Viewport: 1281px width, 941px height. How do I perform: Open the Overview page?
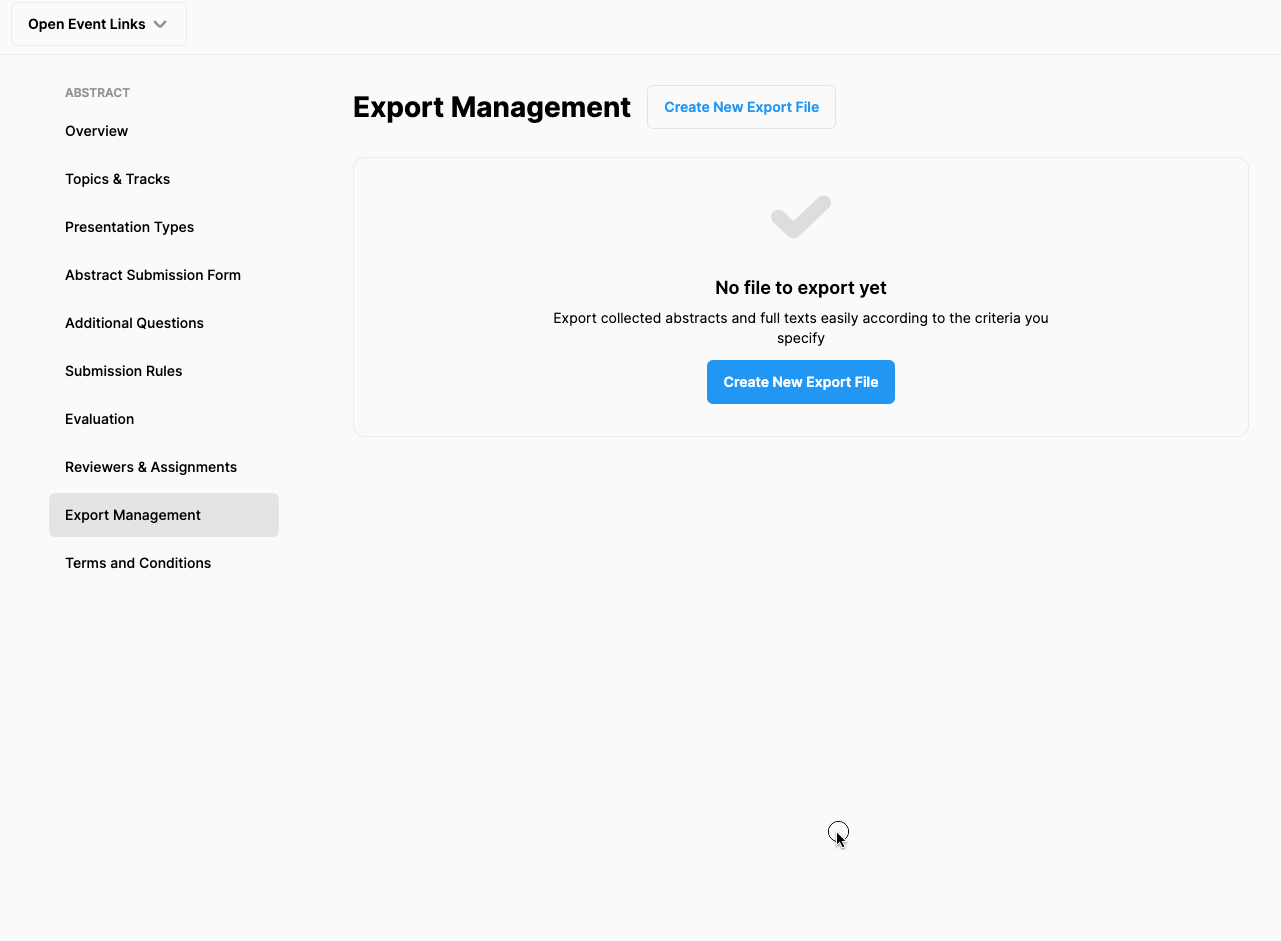[x=96, y=131]
